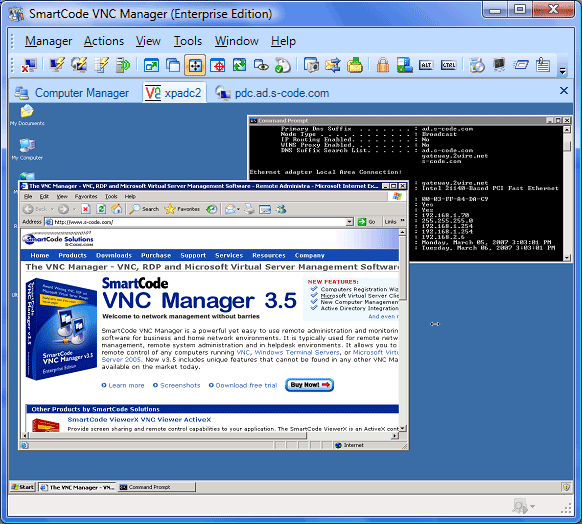Click the overlapping windows toolbar icon
This screenshot has width=582, height=524.
click(x=173, y=65)
